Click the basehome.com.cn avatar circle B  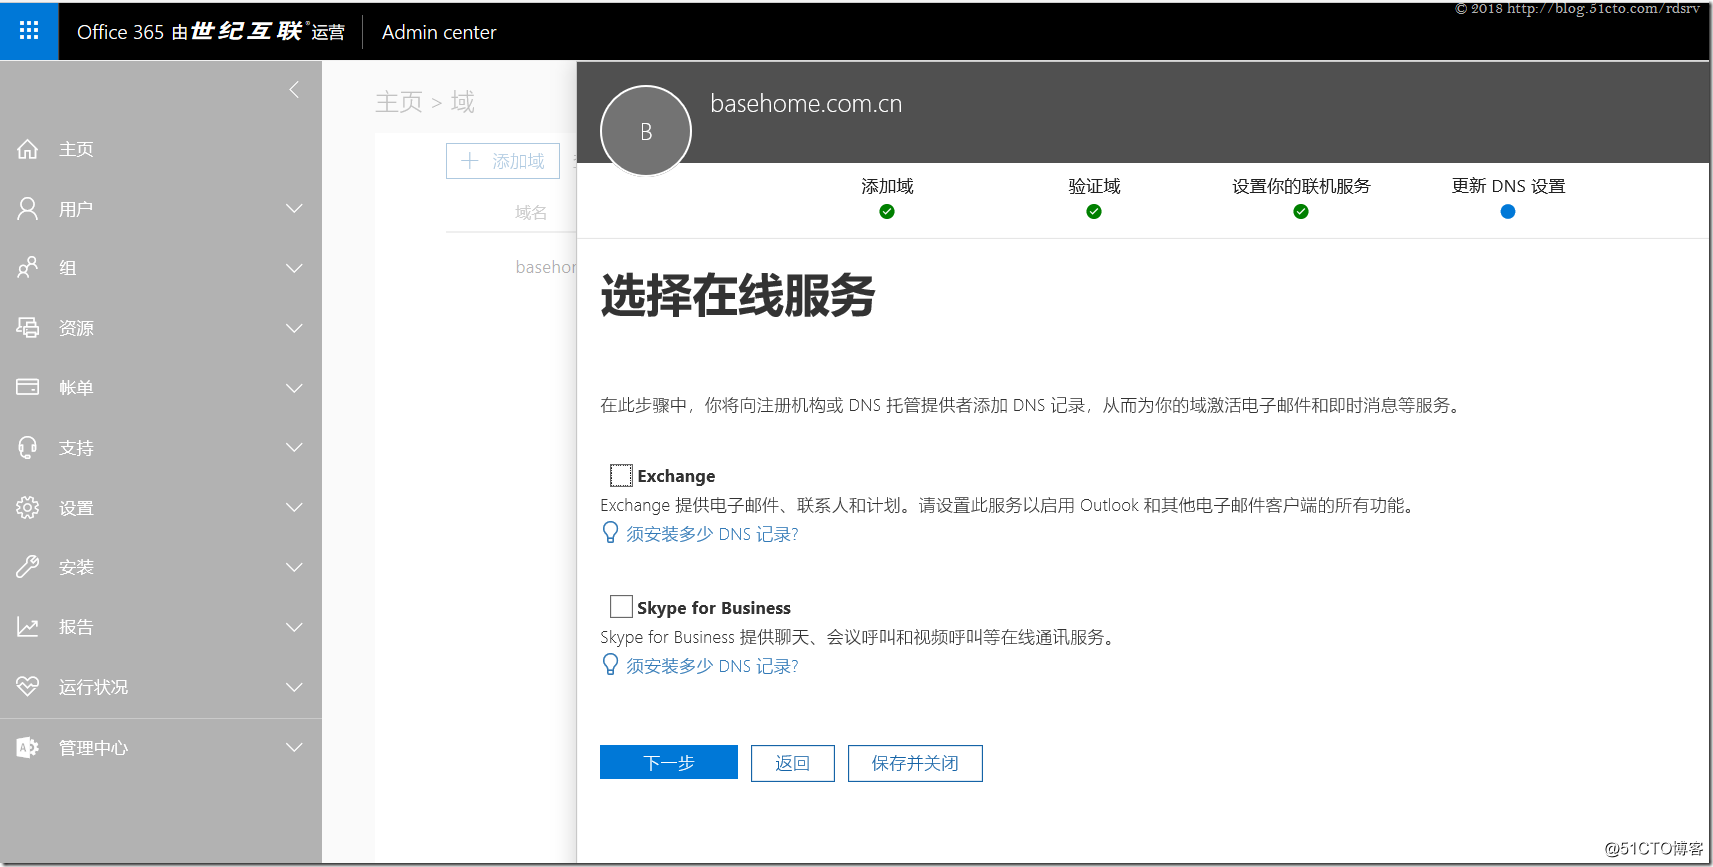click(646, 131)
